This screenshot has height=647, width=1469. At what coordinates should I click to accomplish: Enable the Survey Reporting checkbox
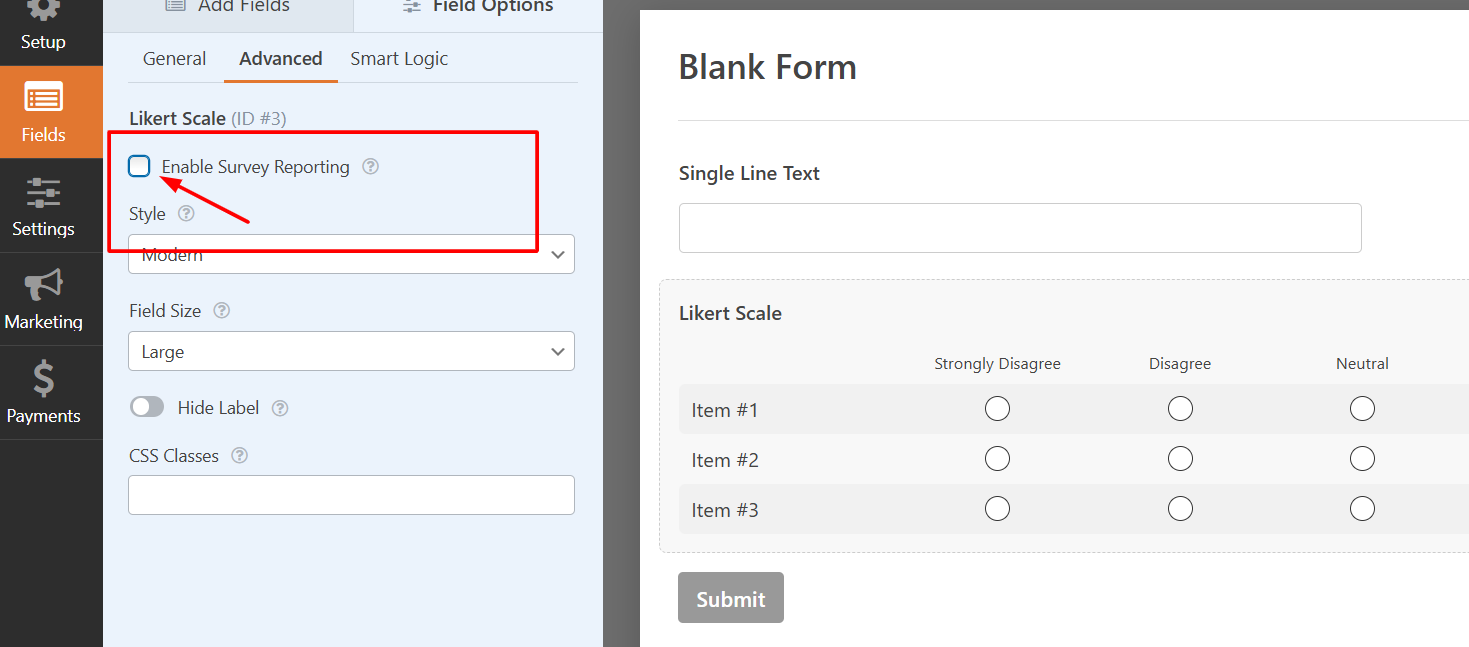(140, 167)
